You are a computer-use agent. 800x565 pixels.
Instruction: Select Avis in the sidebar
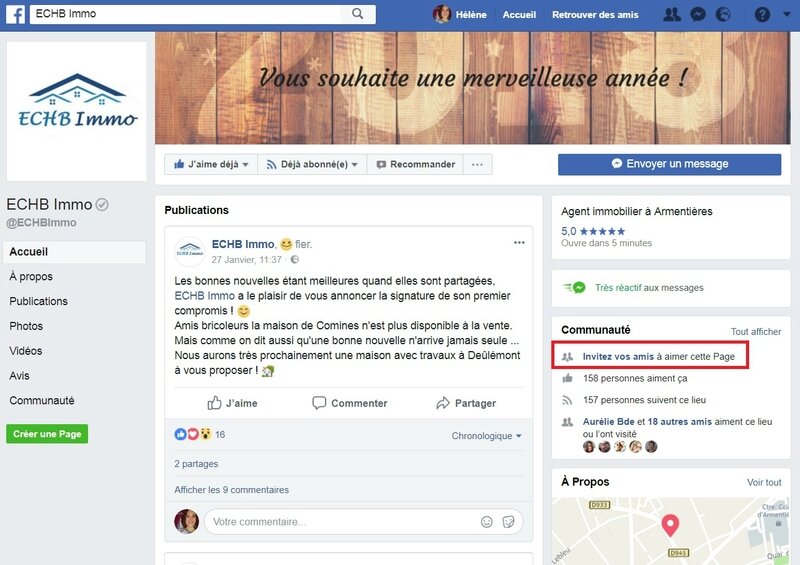click(19, 376)
